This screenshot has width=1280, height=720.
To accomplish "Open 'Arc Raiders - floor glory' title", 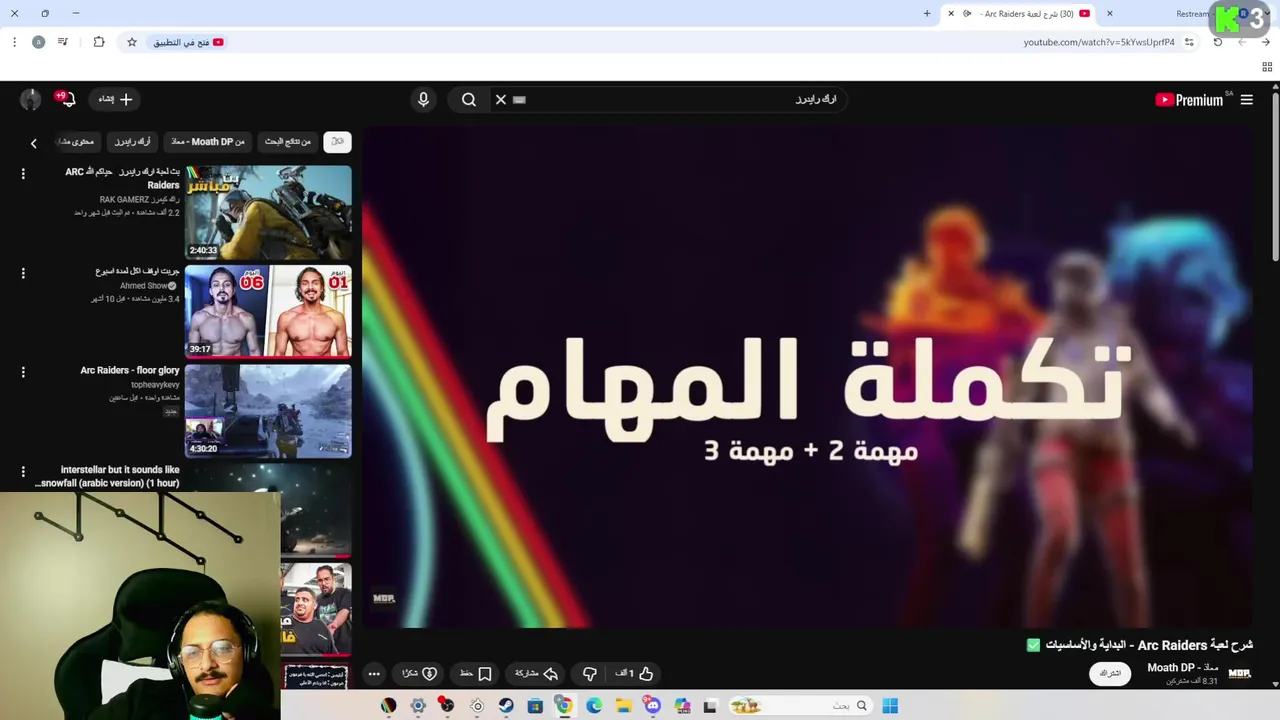I will point(130,370).
